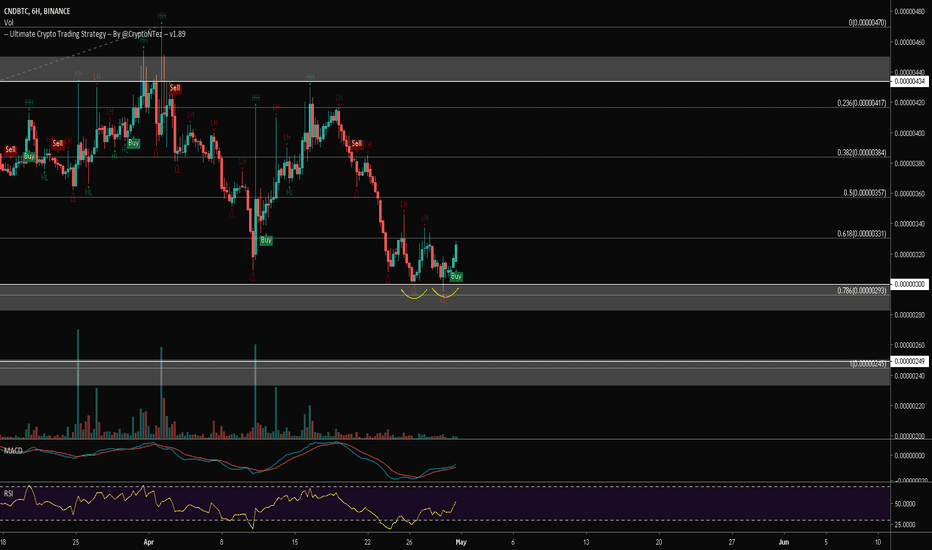Click the 15 date on time axis
This screenshot has width=932, height=550.
click(295, 542)
